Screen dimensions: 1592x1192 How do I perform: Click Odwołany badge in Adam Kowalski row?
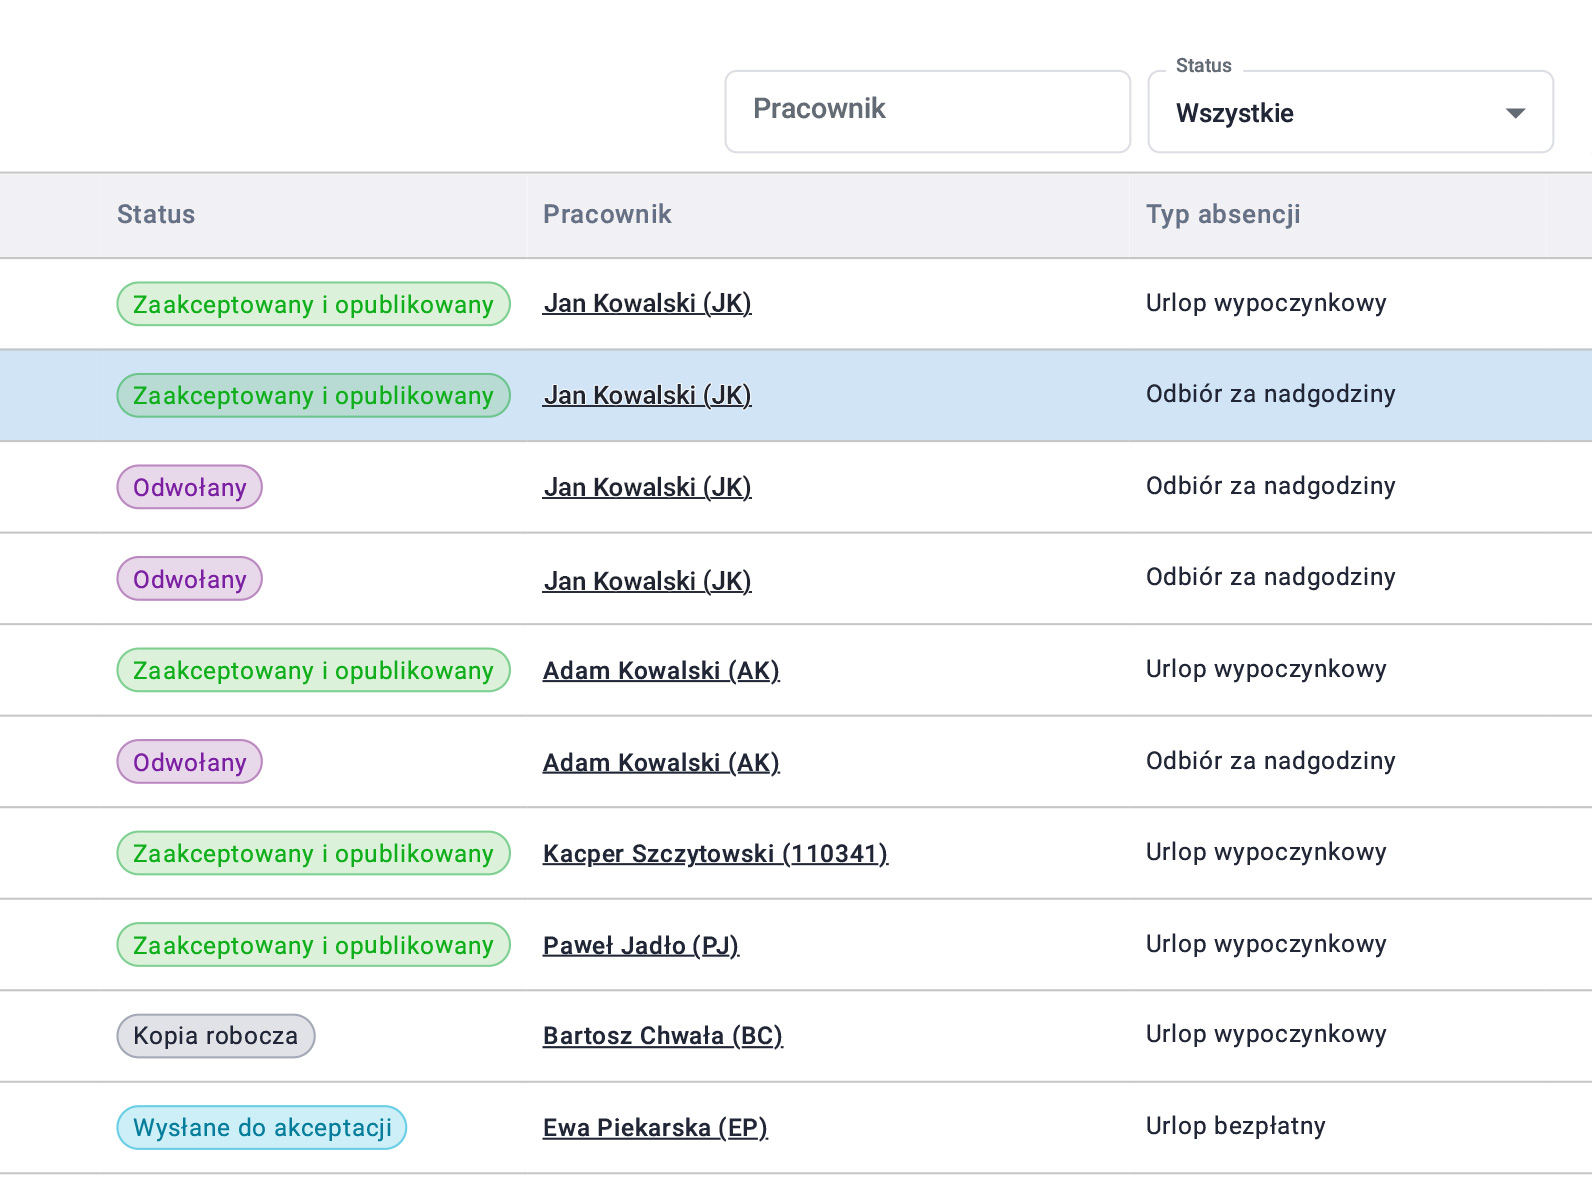[x=190, y=762]
